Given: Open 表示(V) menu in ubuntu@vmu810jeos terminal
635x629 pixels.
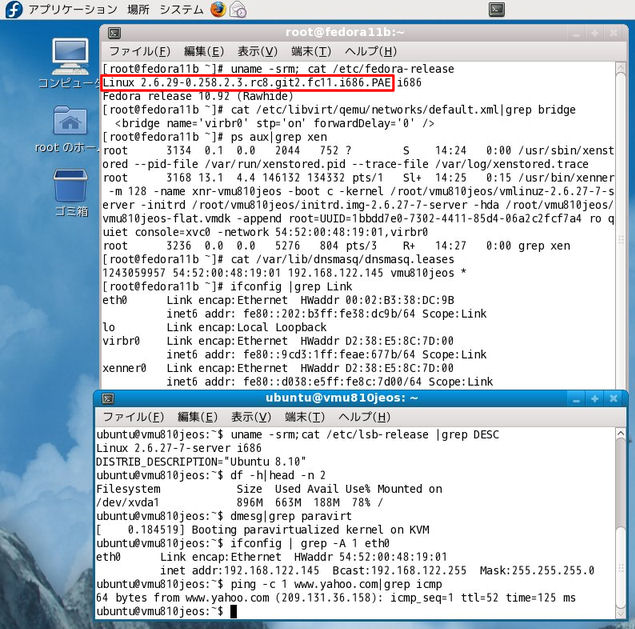Looking at the screenshot, I should point(251,417).
